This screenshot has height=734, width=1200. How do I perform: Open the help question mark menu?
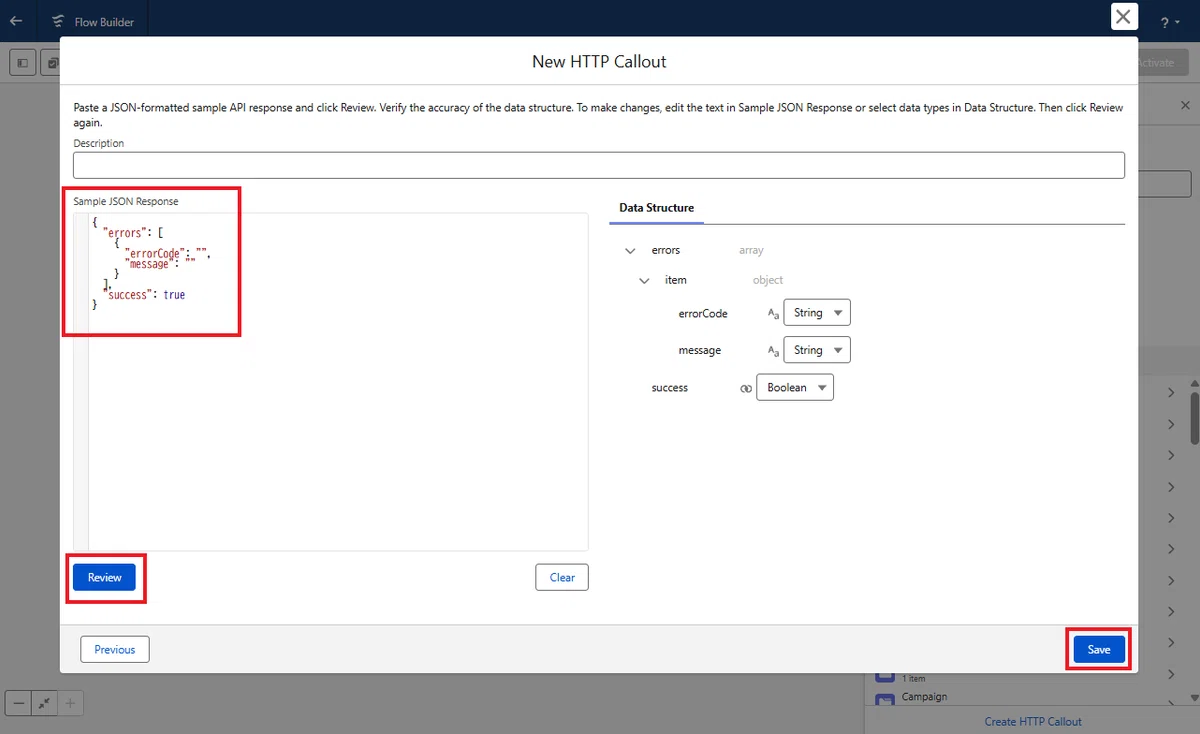pyautogui.click(x=1169, y=22)
